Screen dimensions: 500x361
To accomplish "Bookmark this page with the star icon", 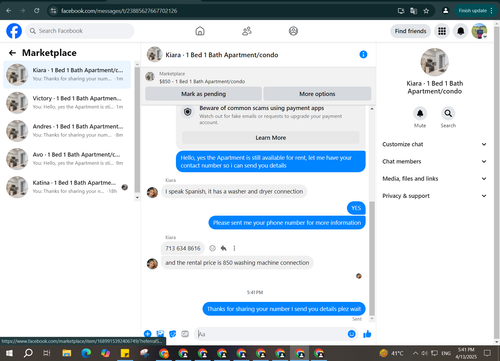I will point(426,11).
